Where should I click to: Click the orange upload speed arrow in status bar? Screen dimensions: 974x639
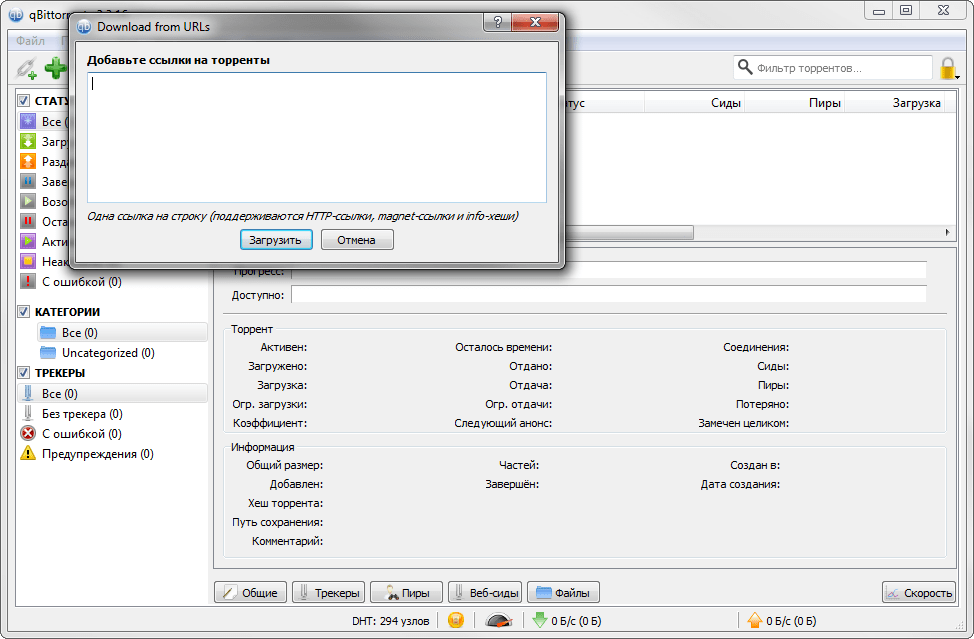[x=755, y=620]
